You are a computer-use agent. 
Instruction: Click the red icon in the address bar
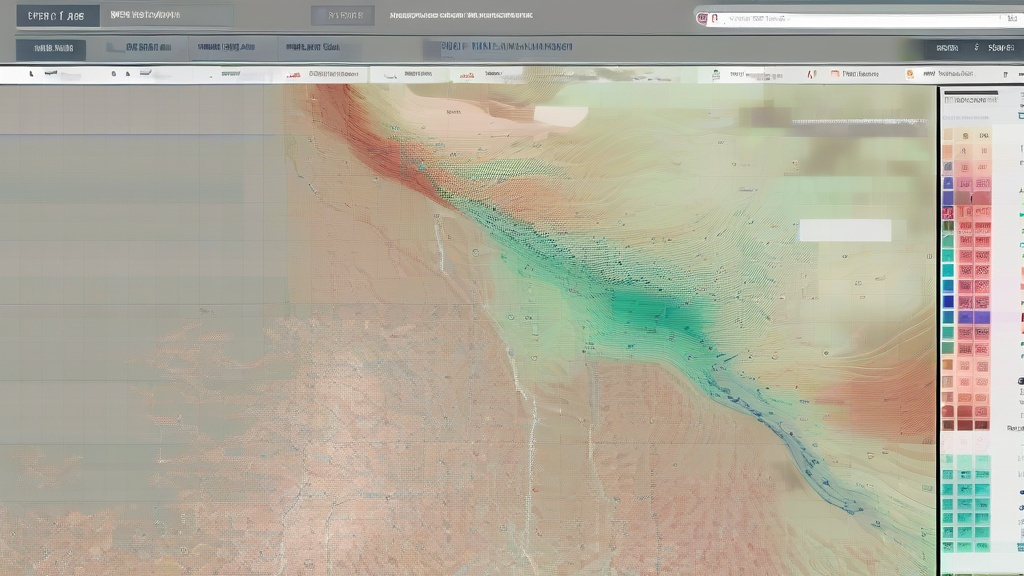tap(702, 18)
